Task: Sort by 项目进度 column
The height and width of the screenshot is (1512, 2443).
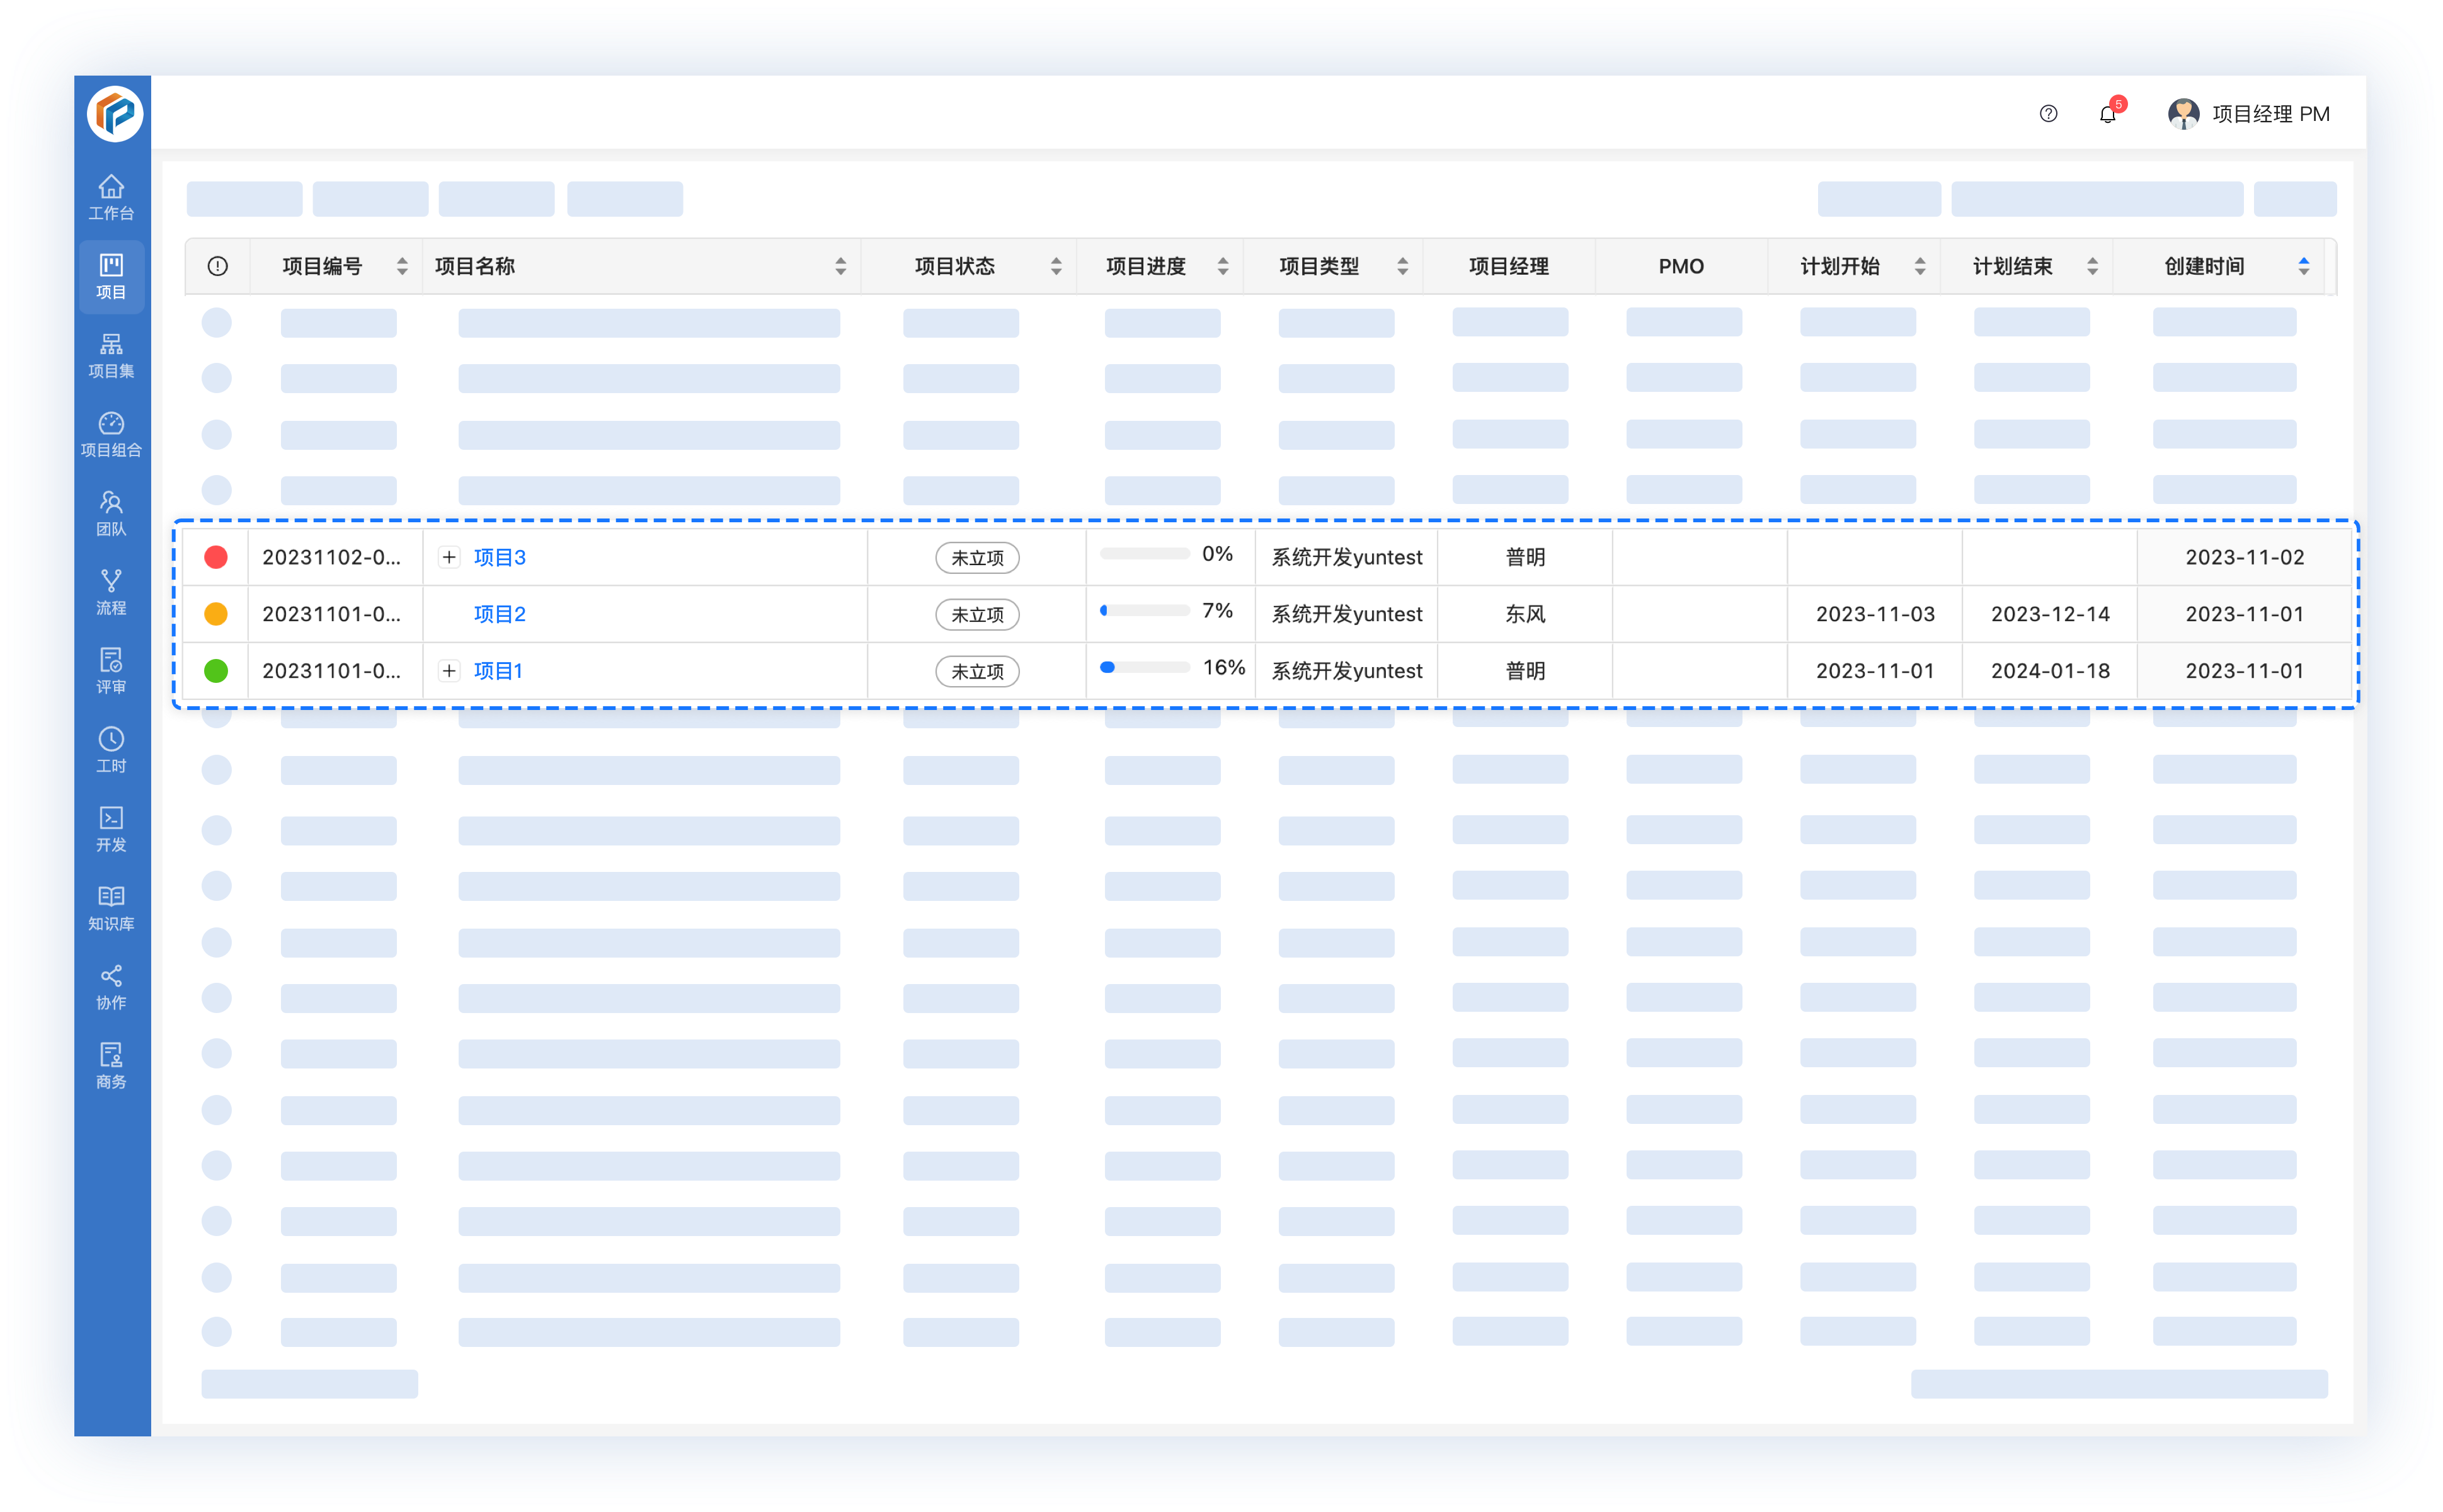Action: (1222, 266)
